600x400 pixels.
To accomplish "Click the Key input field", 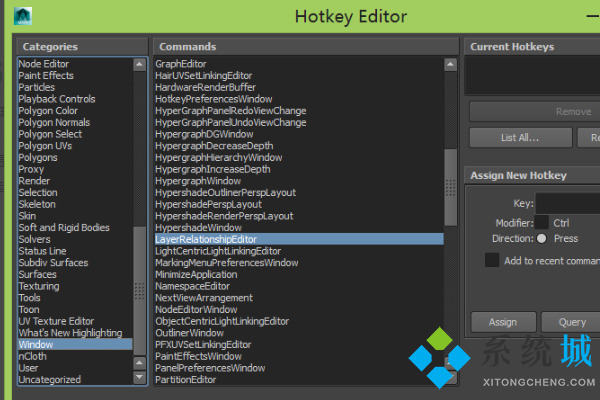I will point(568,203).
